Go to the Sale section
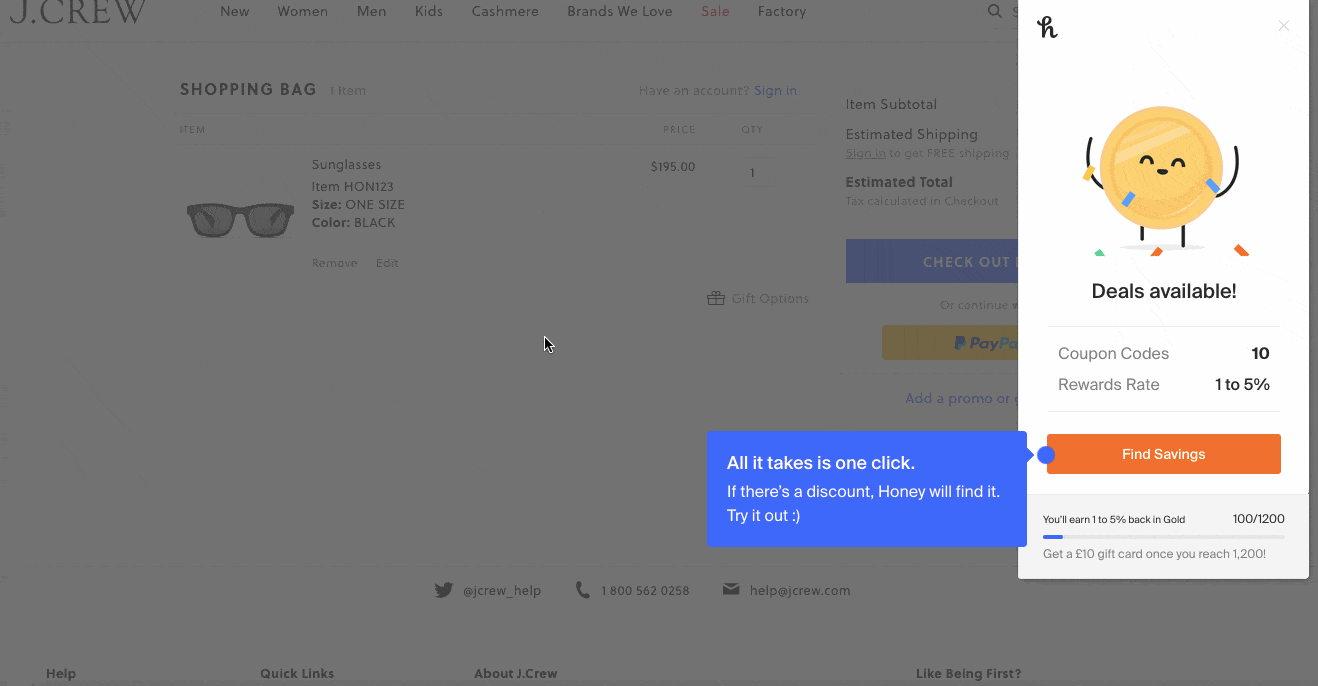1318x686 pixels. 715,12
